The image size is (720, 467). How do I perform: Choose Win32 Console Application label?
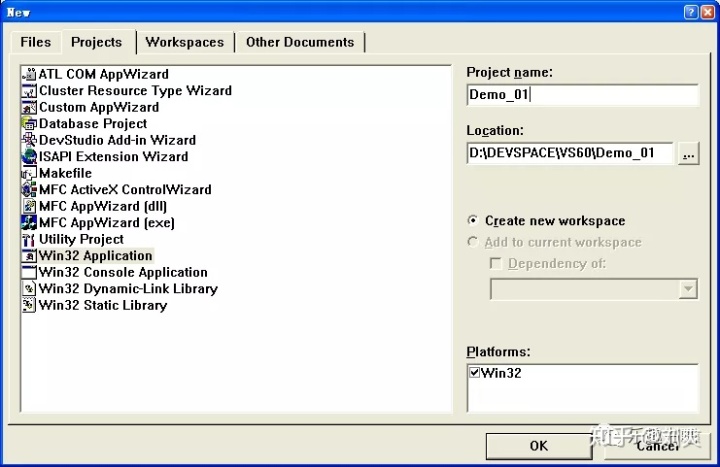click(x=124, y=273)
